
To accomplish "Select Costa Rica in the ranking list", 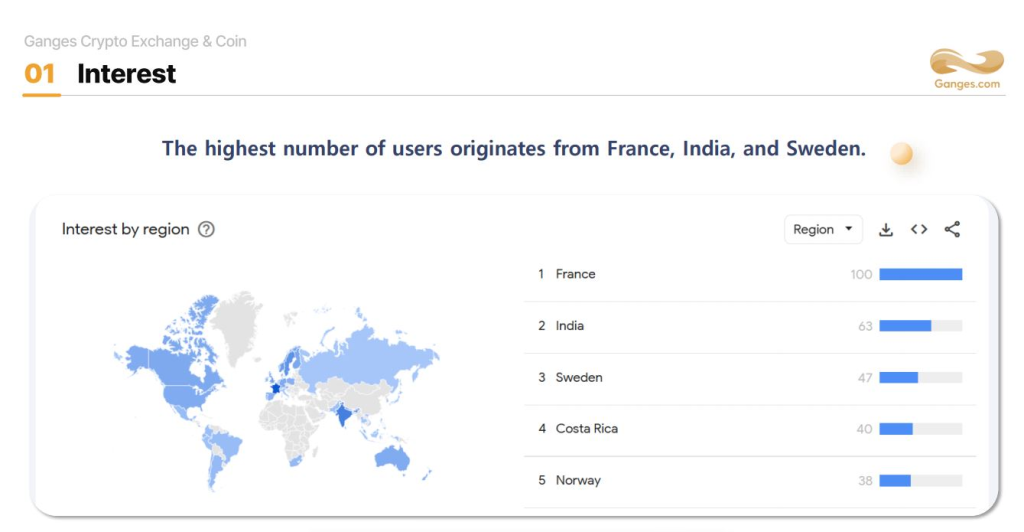I will pos(586,429).
